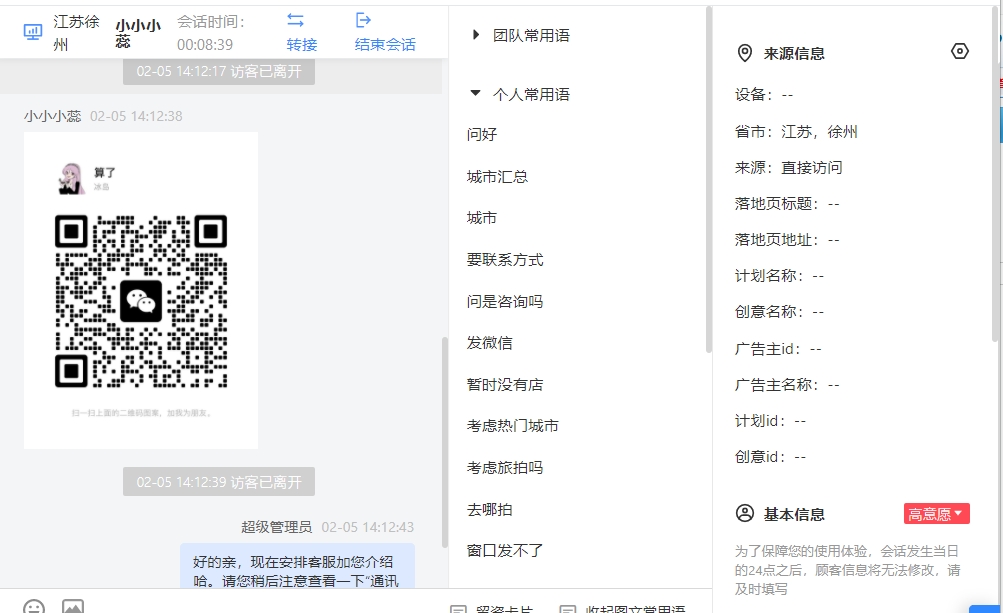Click the 转接 transfer button label

(x=302, y=45)
